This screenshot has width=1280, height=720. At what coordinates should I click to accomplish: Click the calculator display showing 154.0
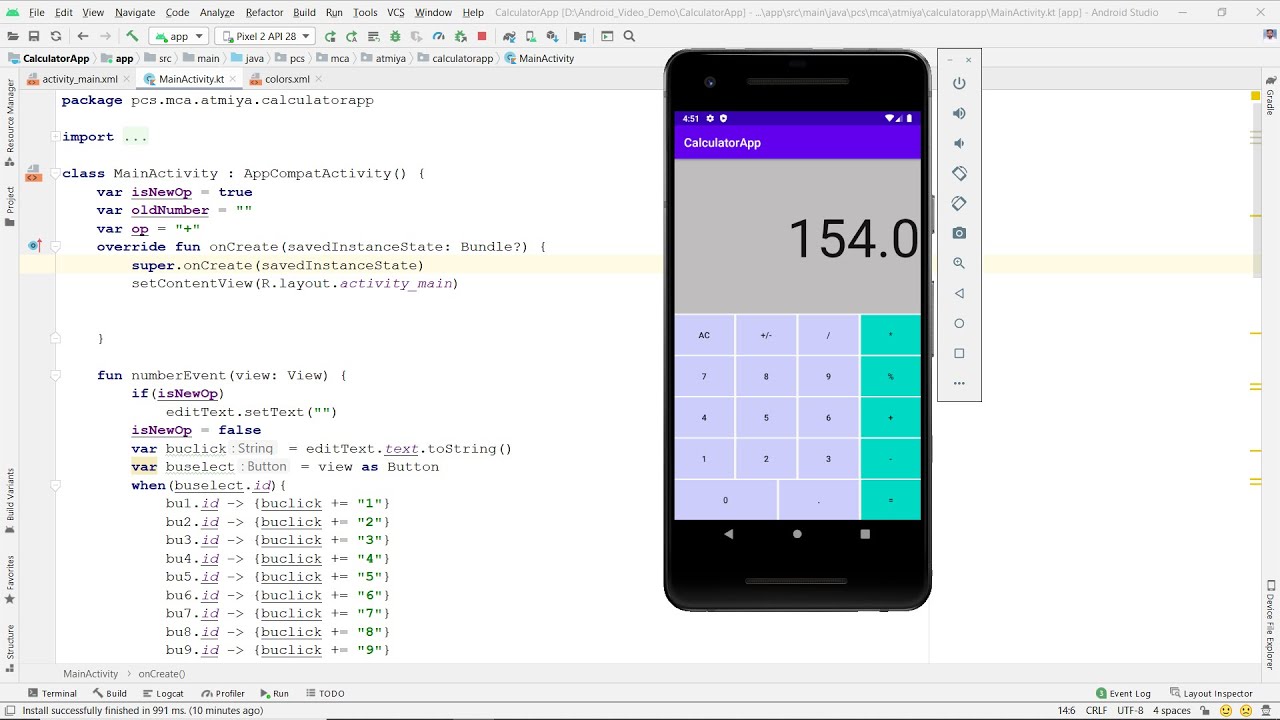click(x=797, y=237)
